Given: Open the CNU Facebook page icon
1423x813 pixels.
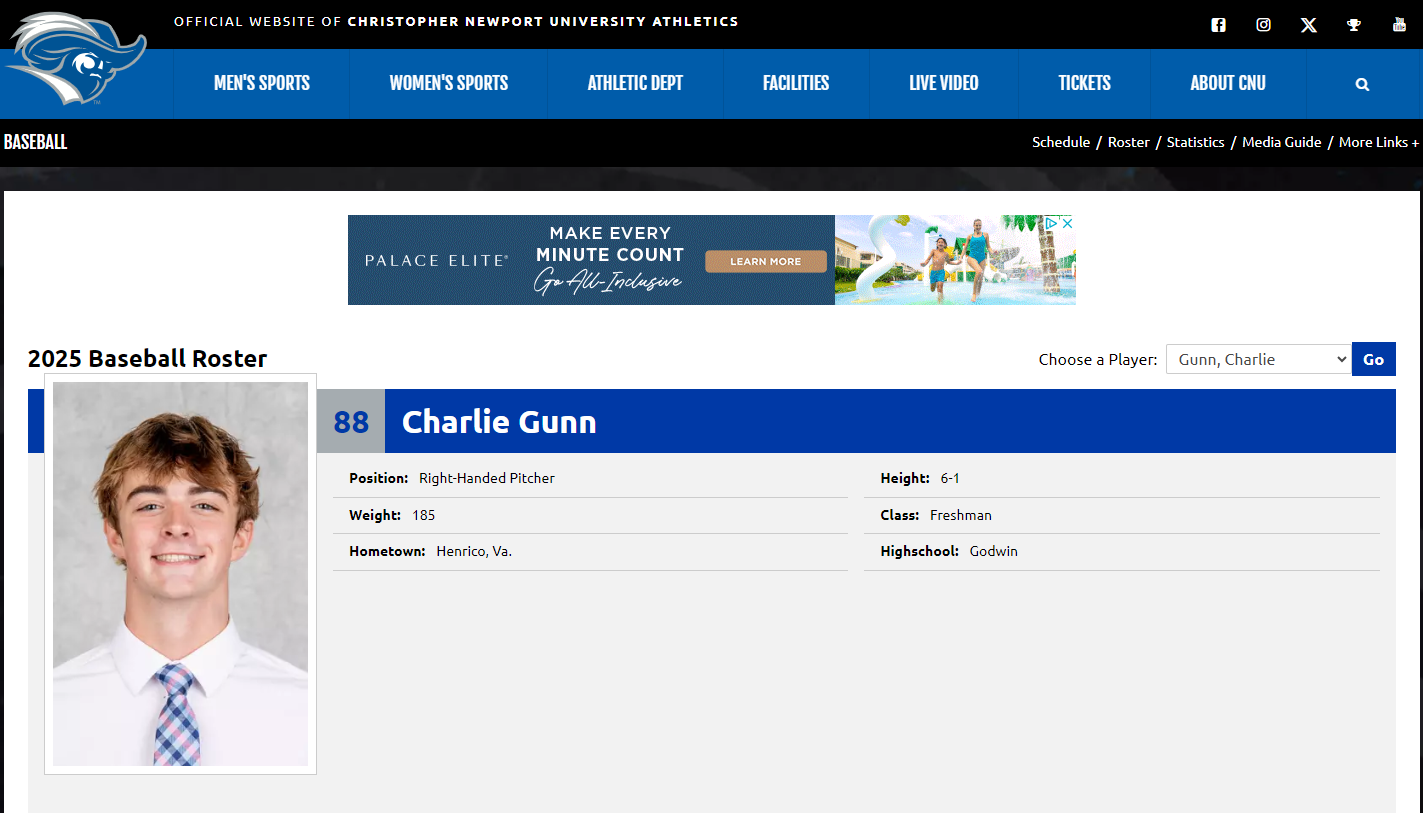Looking at the screenshot, I should pos(1218,24).
